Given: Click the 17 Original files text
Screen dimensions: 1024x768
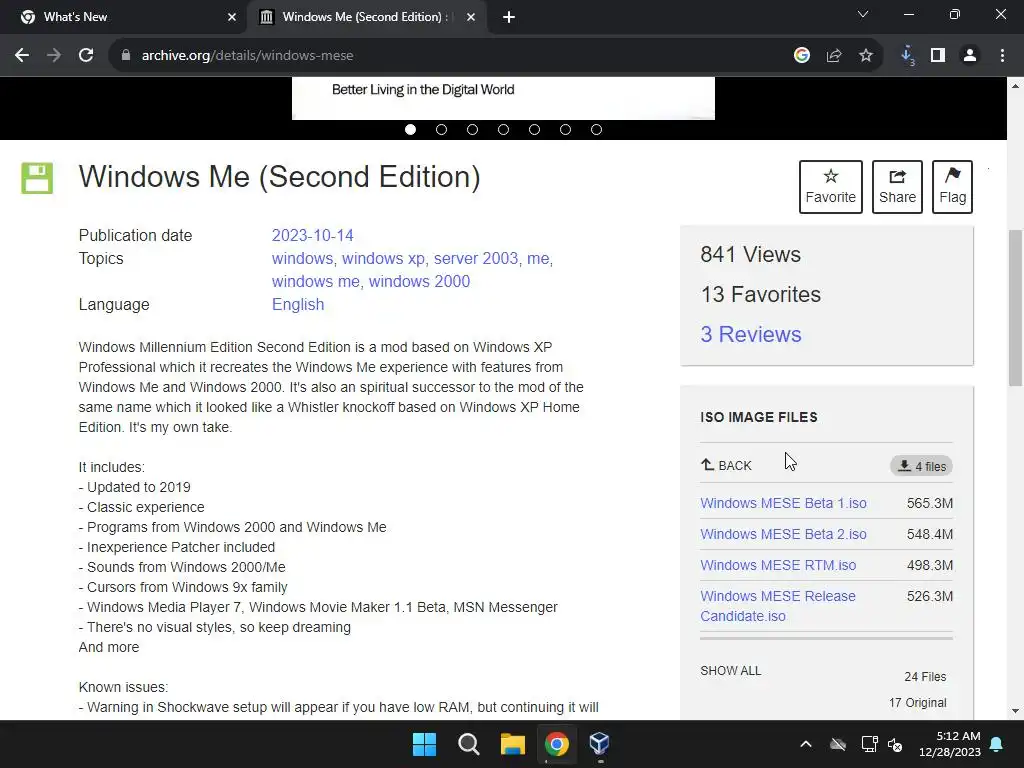Looking at the screenshot, I should point(917,703).
